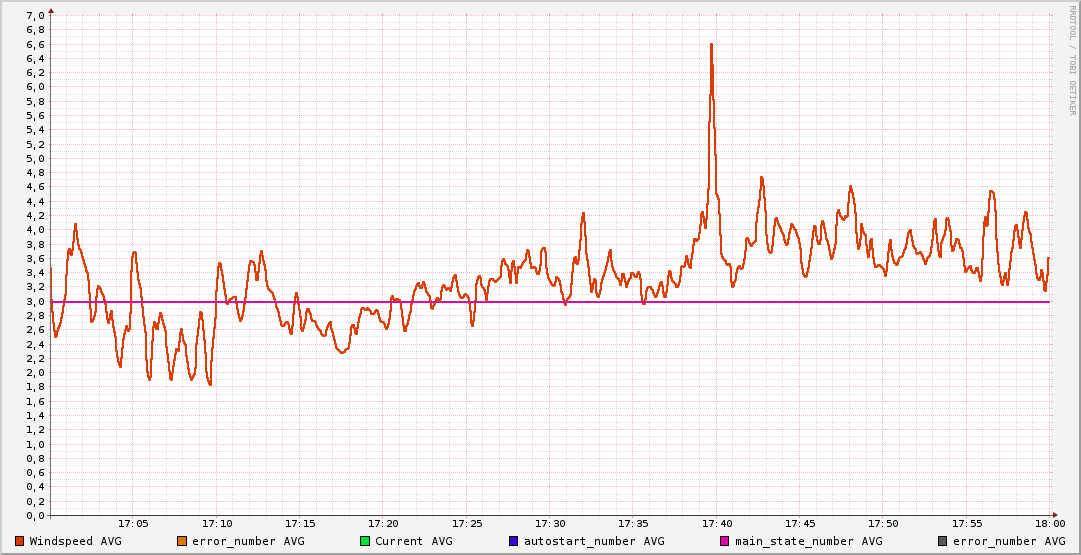Viewport: 1081px width, 555px height.
Task: Select the 17:05 tick label on the time axis
Action: click(133, 524)
